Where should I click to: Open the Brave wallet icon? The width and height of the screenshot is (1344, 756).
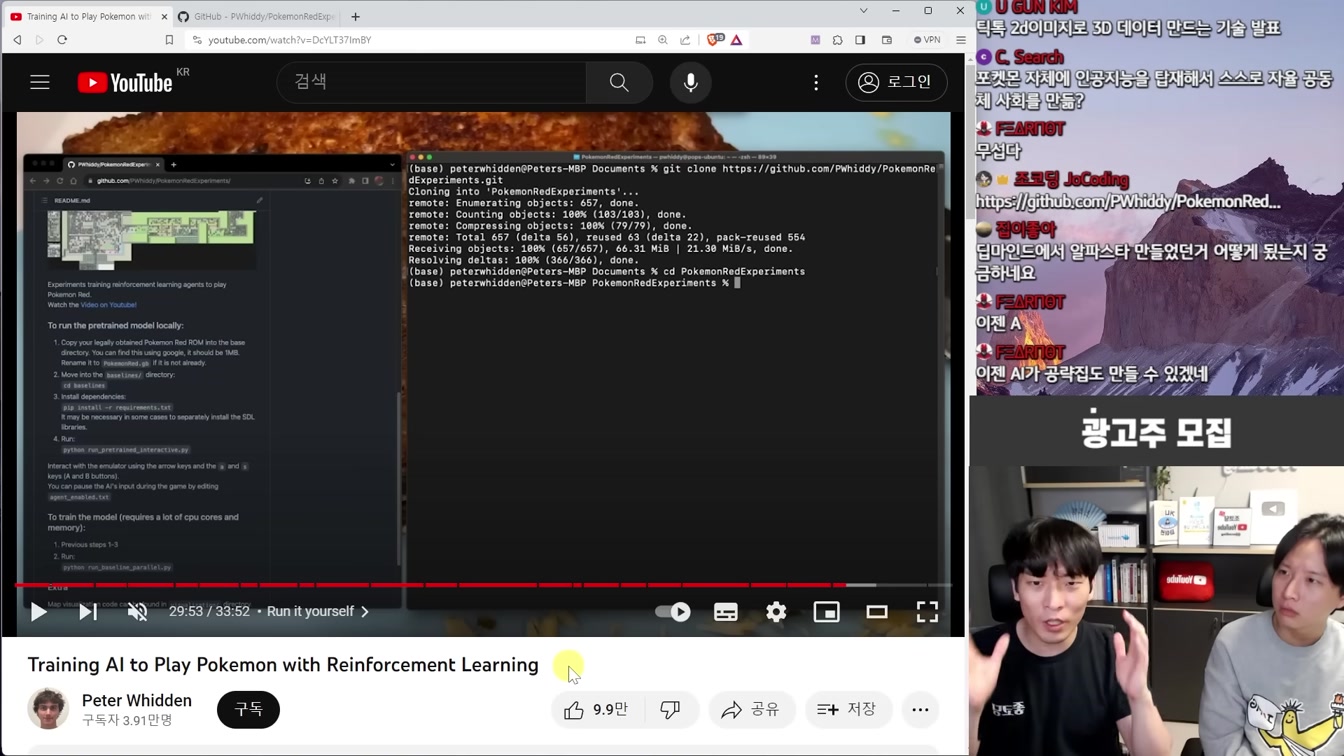(x=887, y=40)
